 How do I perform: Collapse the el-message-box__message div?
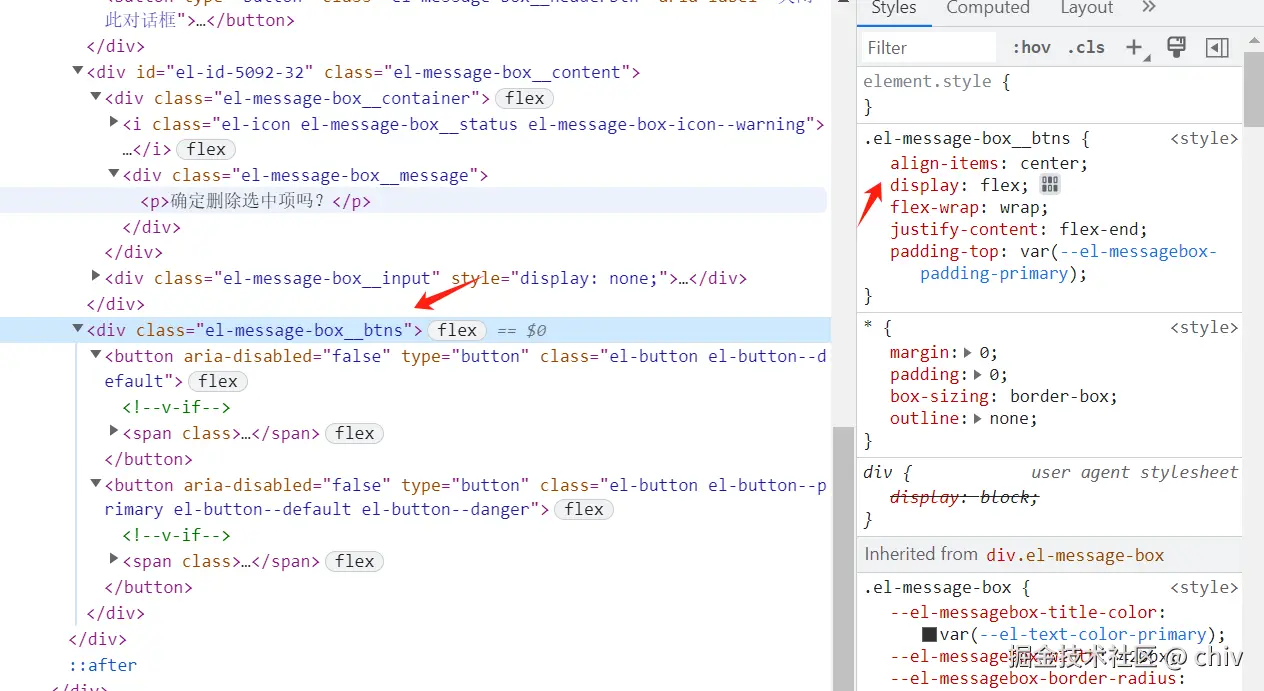coord(114,174)
